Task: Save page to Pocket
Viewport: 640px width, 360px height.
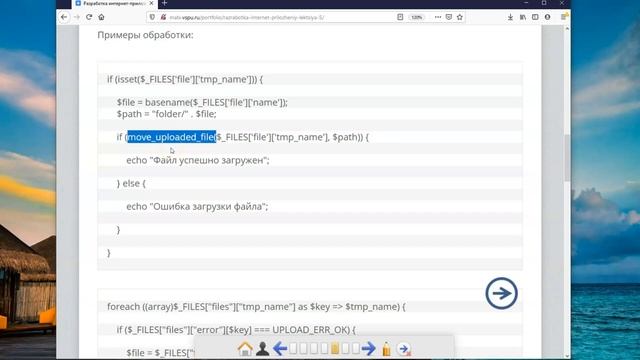Action: [449, 17]
